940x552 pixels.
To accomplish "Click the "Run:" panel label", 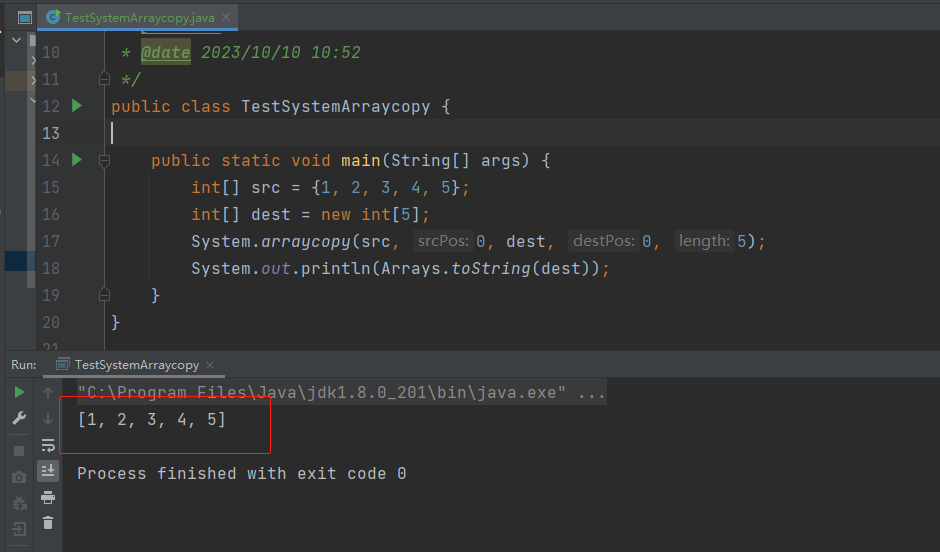I will tap(23, 365).
